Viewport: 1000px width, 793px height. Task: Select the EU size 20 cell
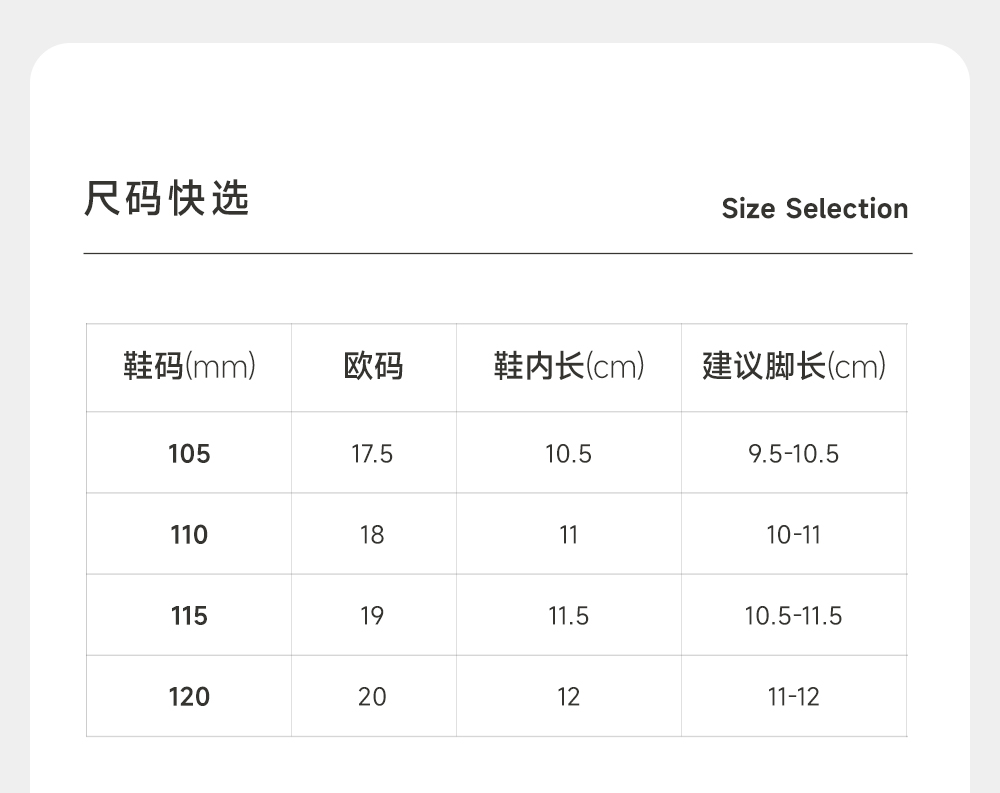point(372,697)
